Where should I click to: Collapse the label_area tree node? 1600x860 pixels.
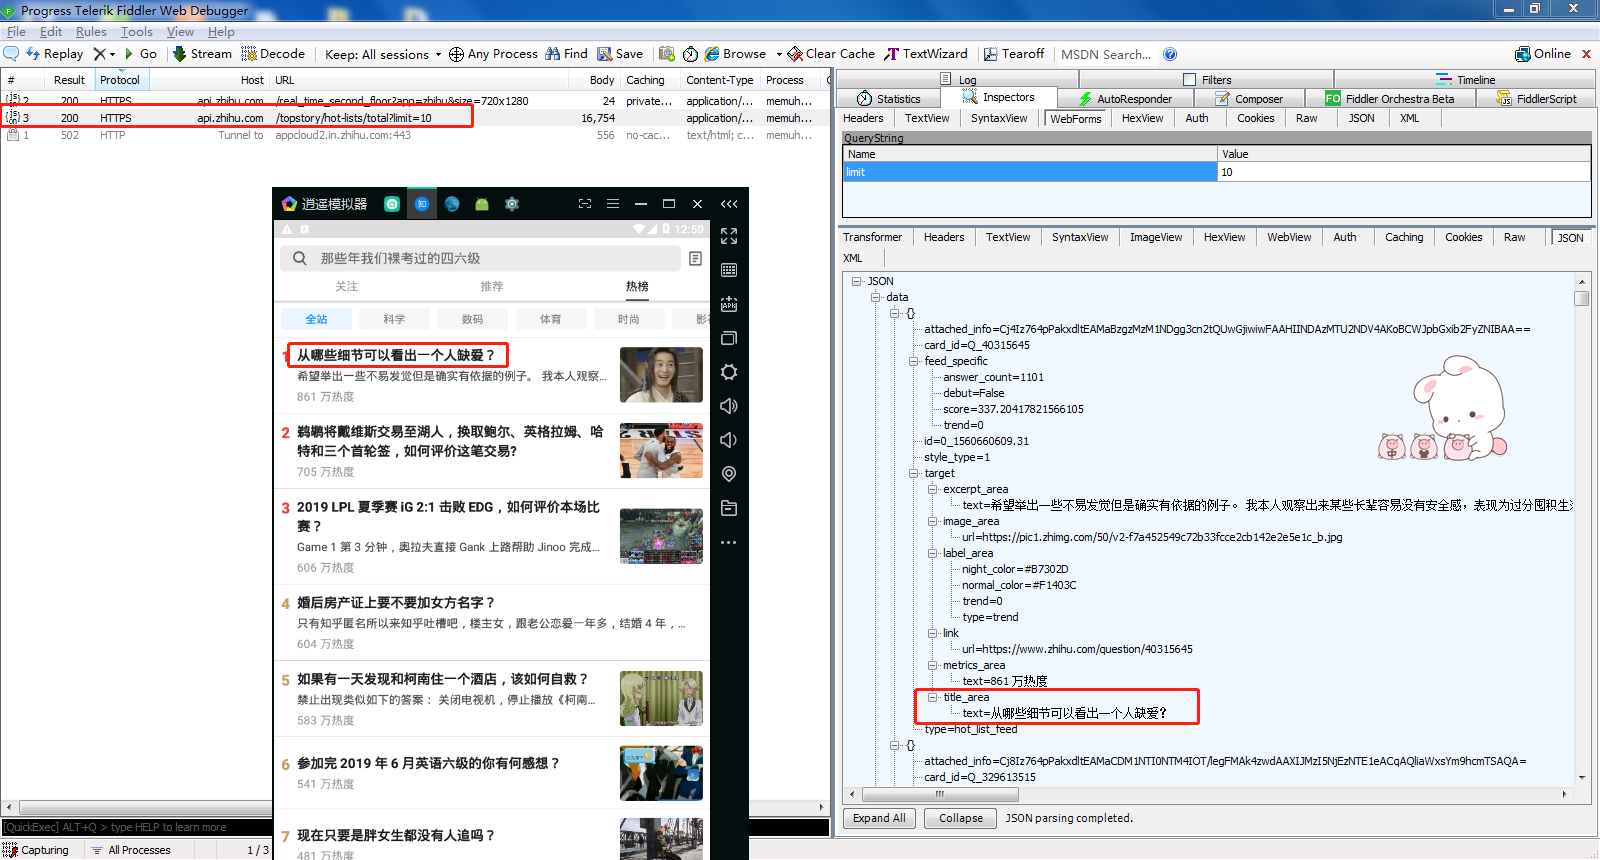click(933, 553)
